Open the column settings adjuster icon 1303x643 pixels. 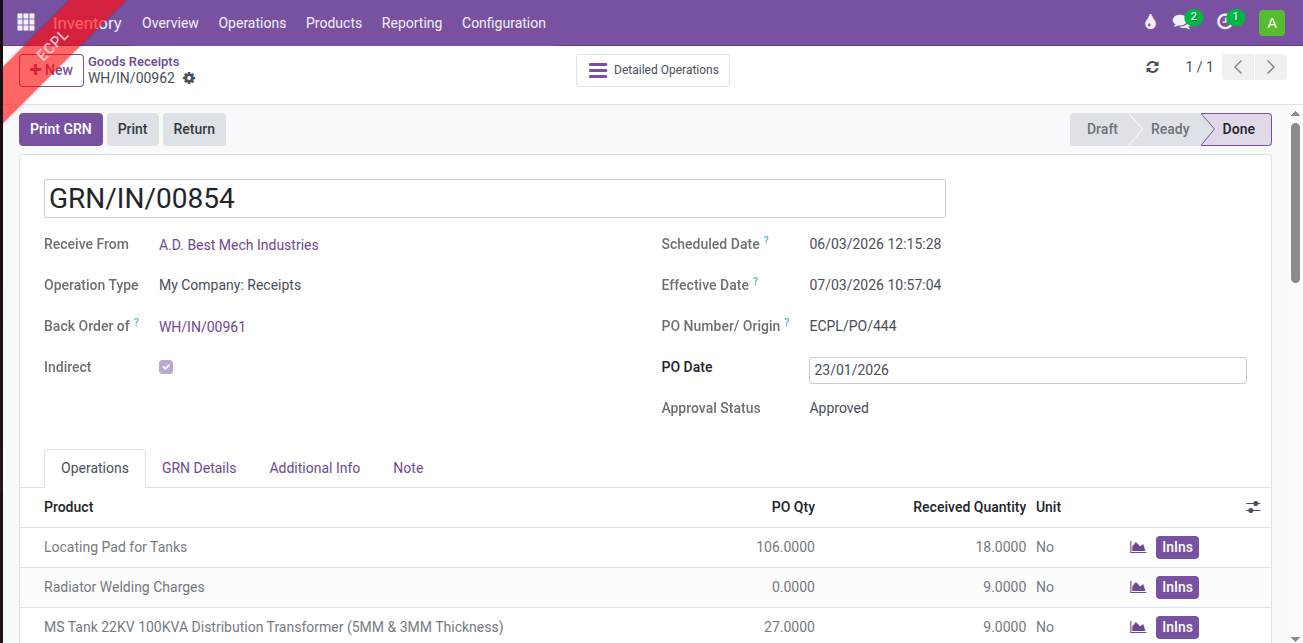point(1253,507)
